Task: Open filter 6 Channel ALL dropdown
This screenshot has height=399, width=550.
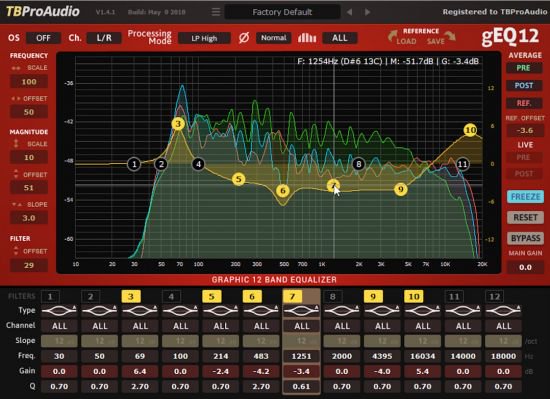Action: coord(261,326)
